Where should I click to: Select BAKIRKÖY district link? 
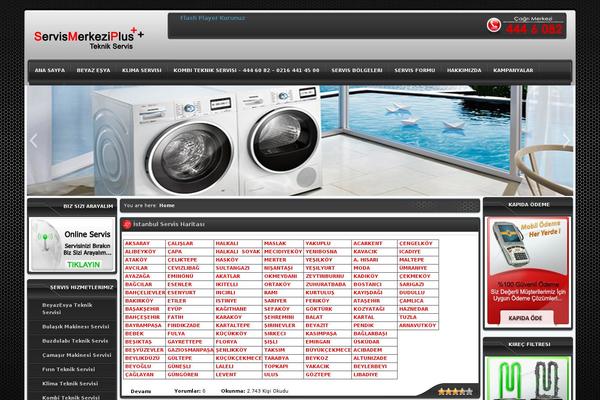[139, 301]
